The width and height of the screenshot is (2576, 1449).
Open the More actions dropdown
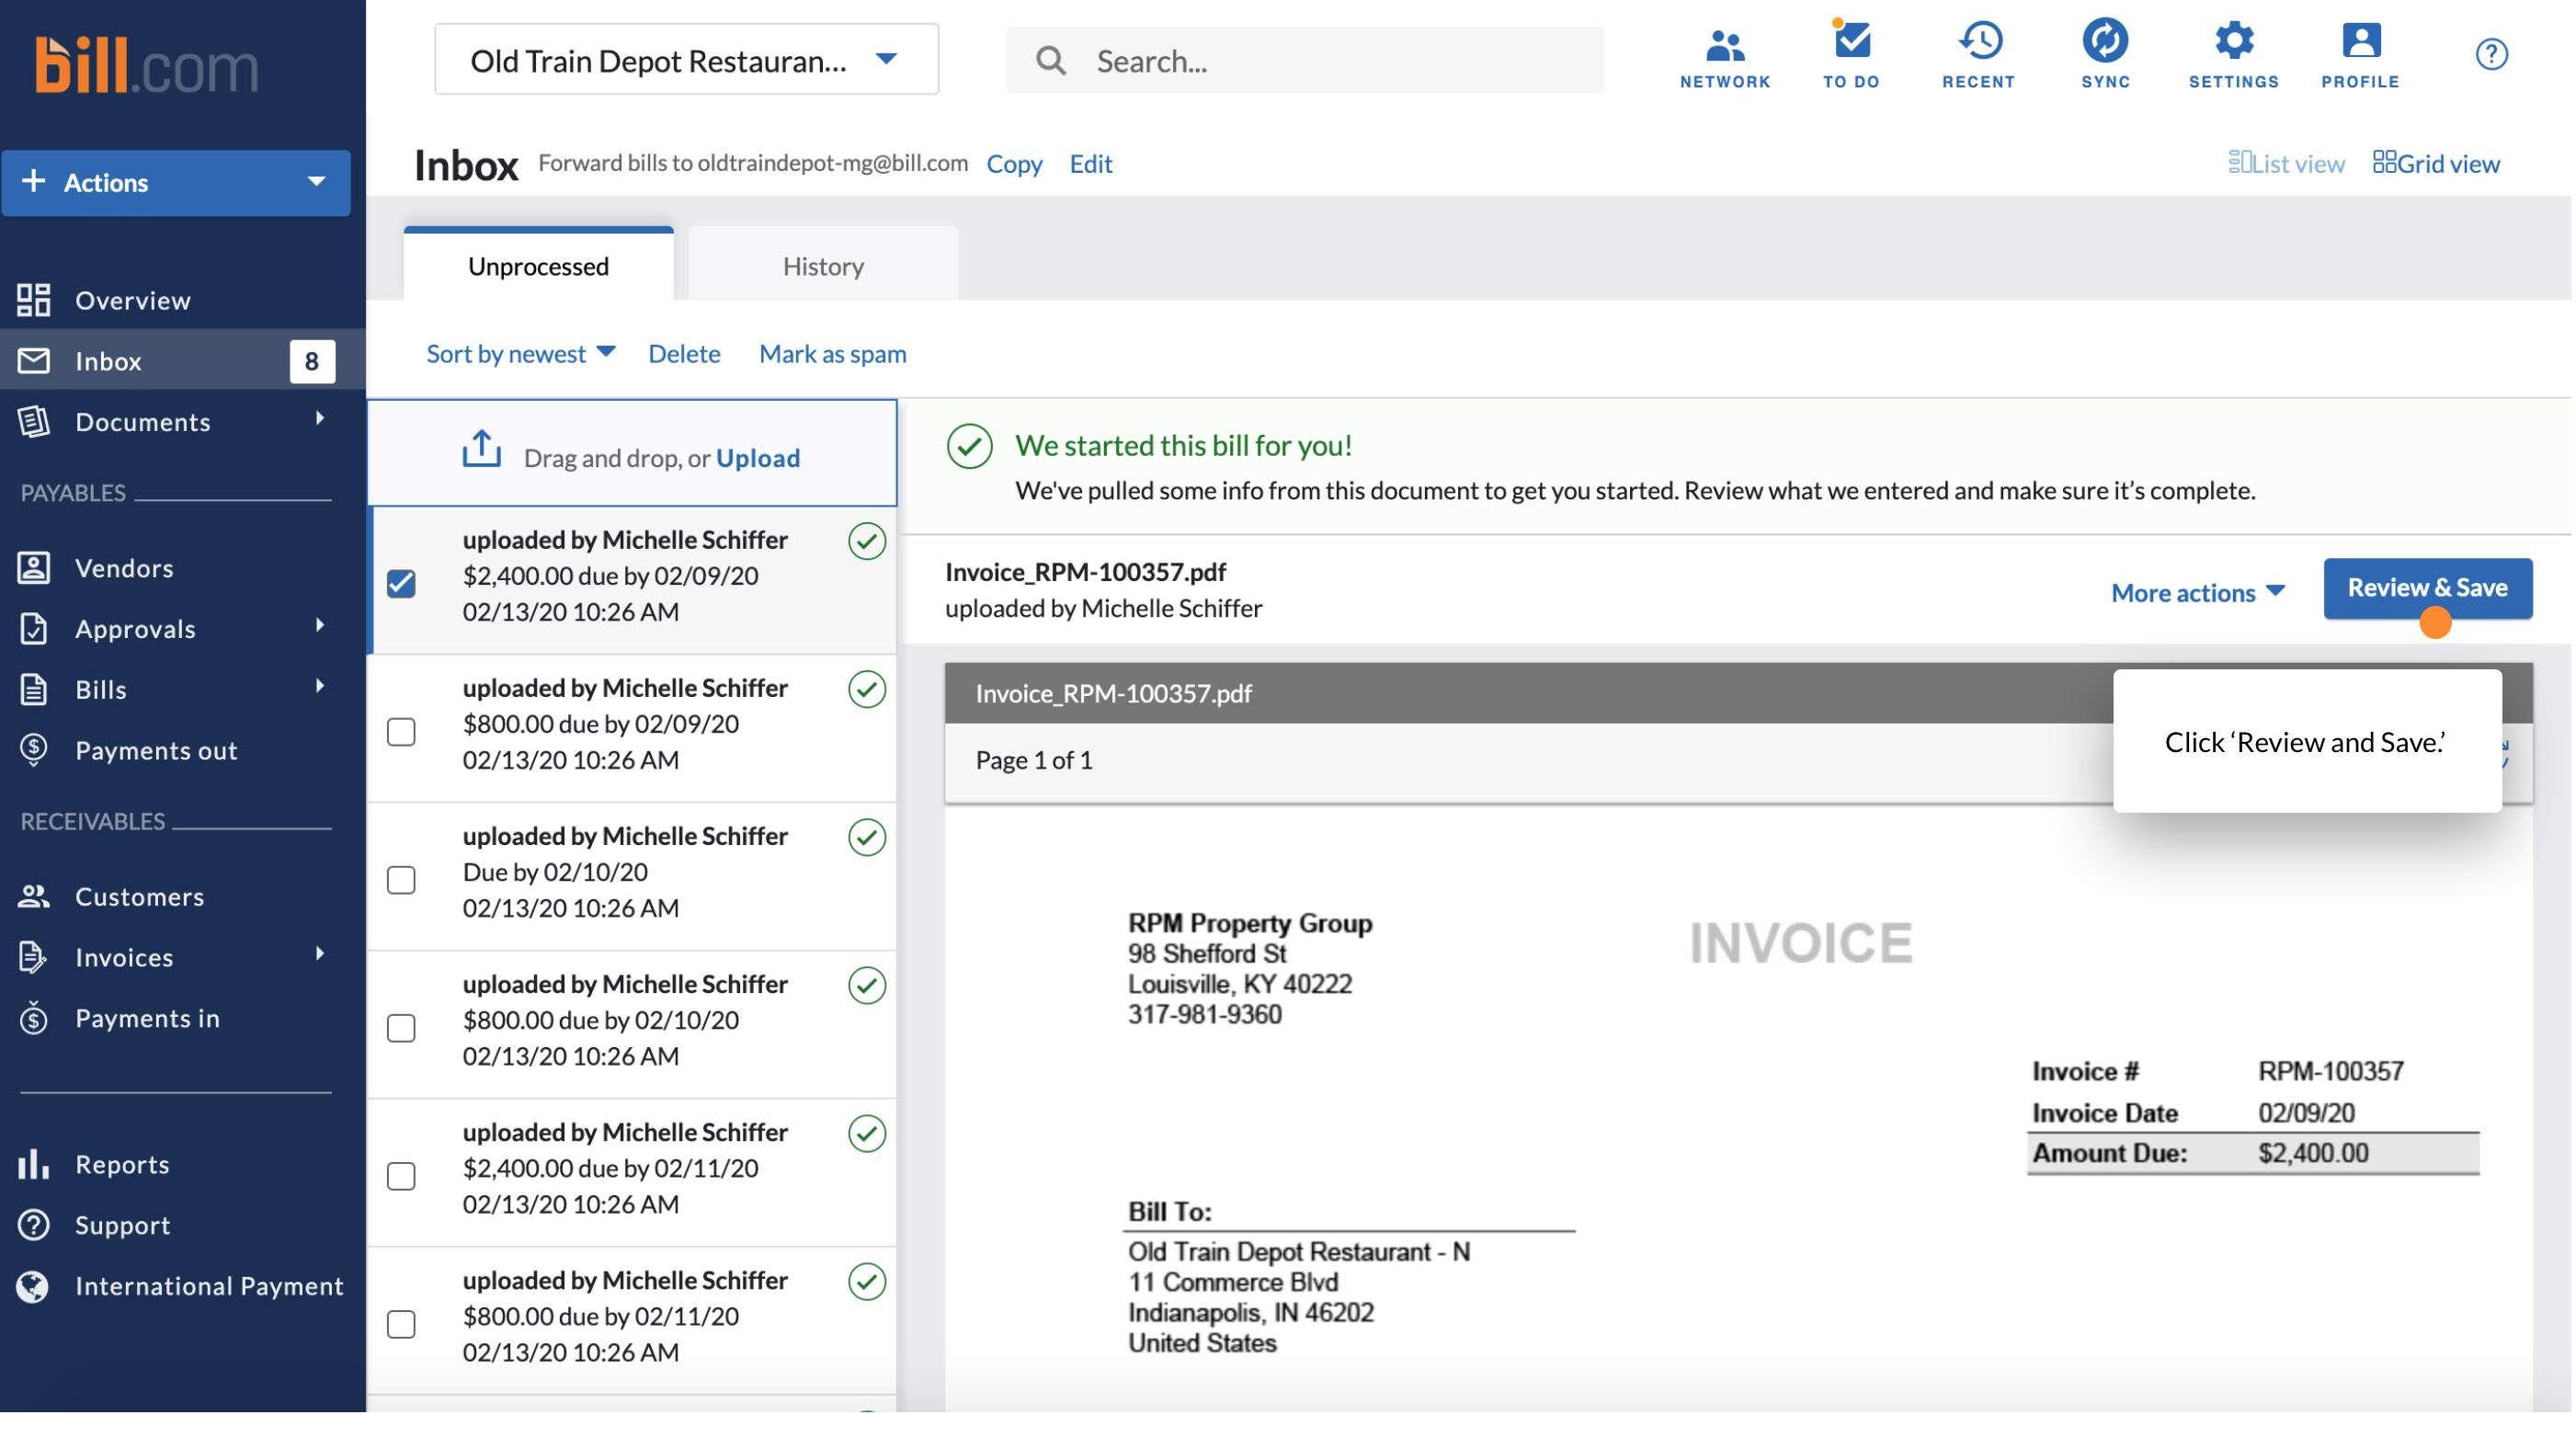point(2197,593)
